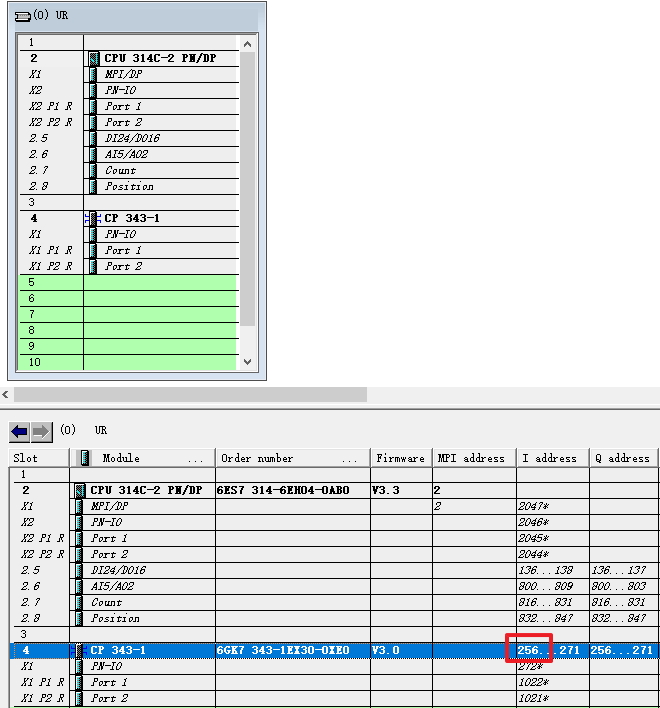Click the DI24/DO16 submodule icon in rack view
Viewport: 660px width, 708px height.
(x=93, y=138)
